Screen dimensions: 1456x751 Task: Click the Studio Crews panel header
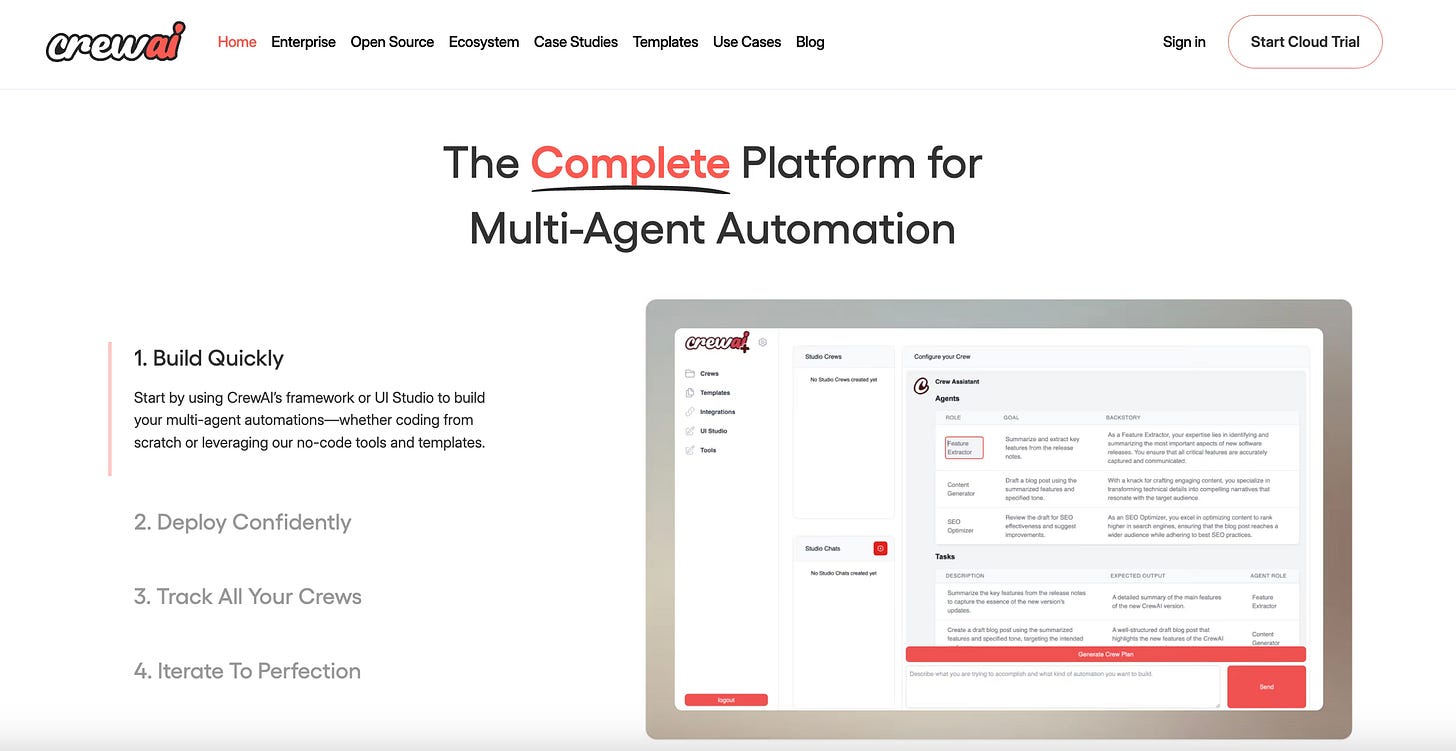tap(843, 356)
